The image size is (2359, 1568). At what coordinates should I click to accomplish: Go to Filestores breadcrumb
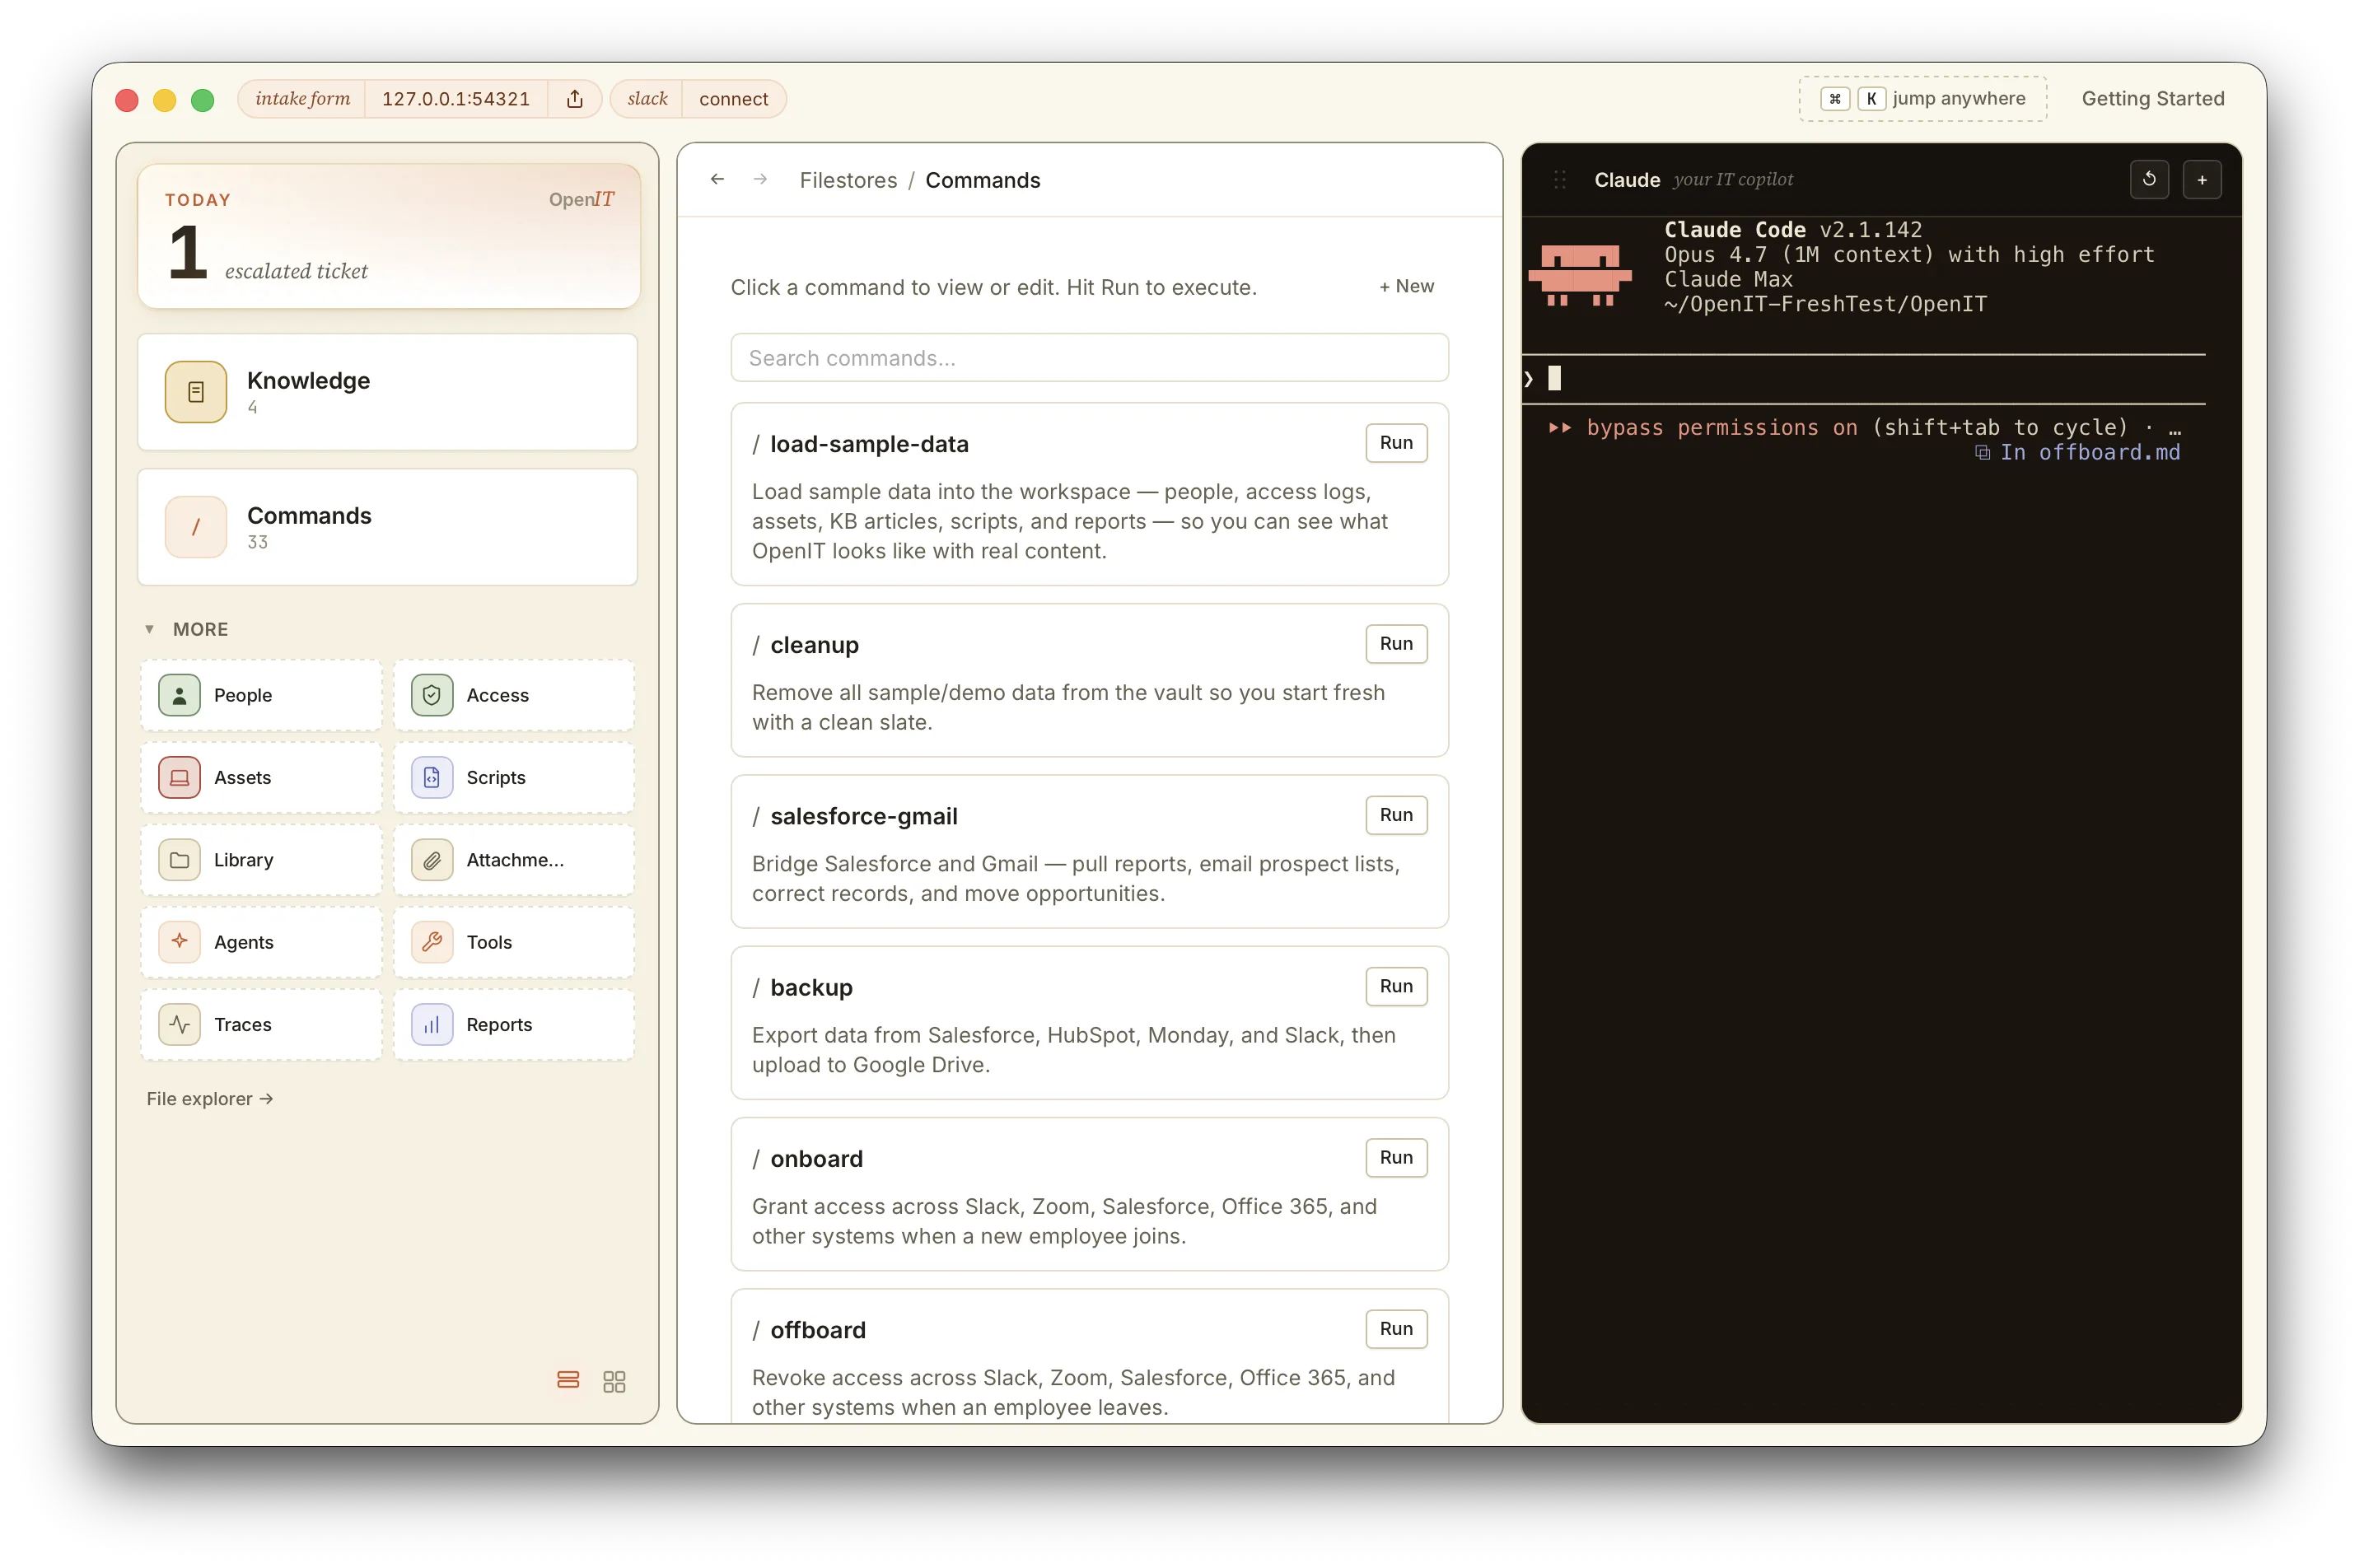pyautogui.click(x=848, y=180)
